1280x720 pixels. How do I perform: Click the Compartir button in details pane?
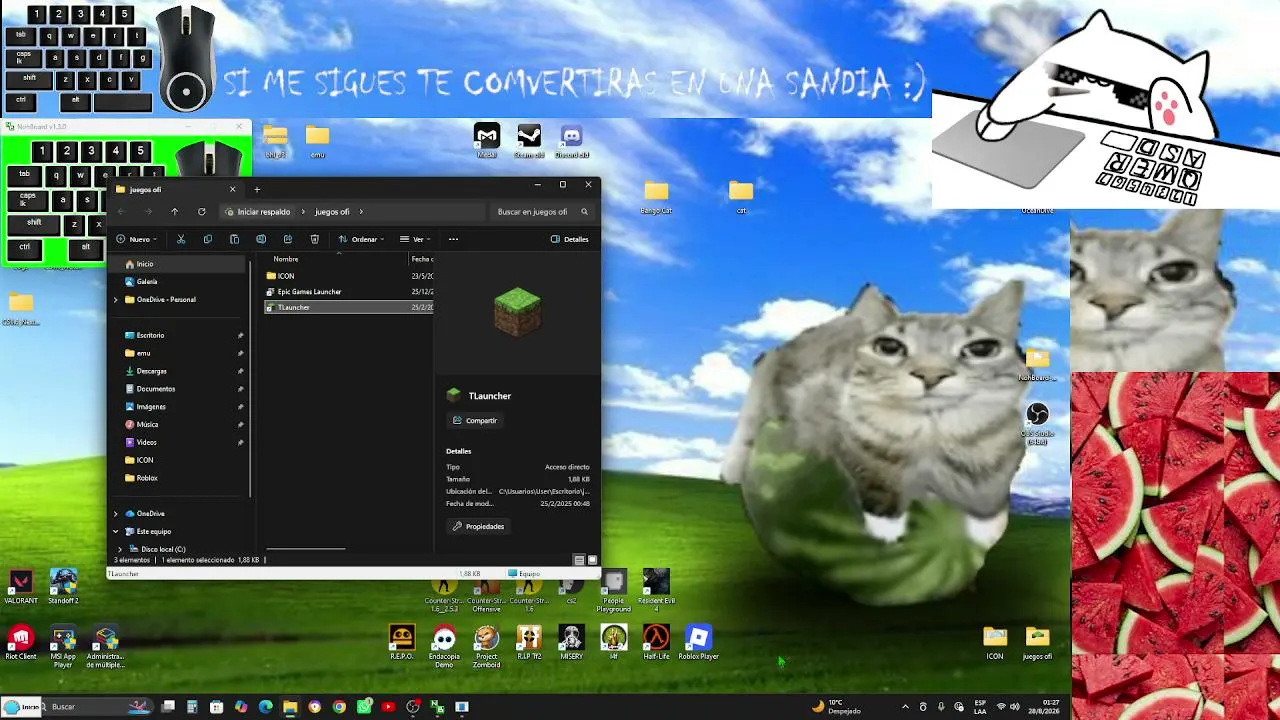(474, 421)
